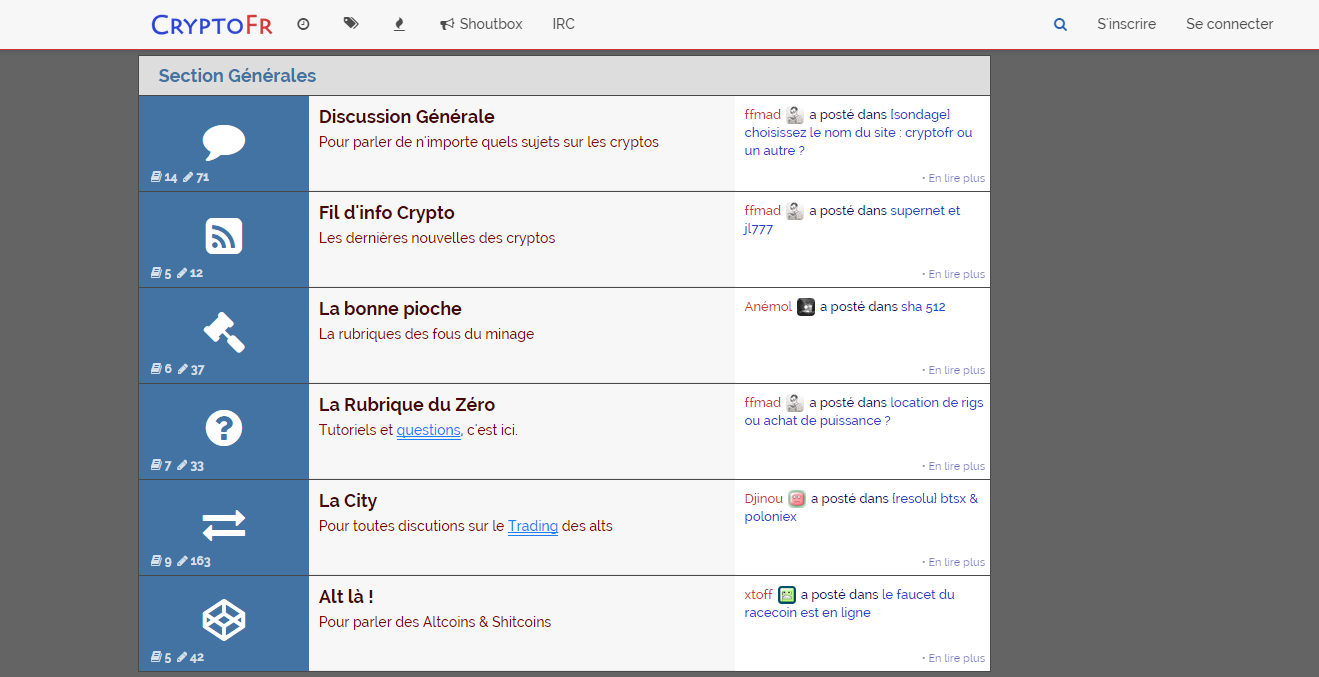Screen dimensions: 1319x677
Task: Open the Discussion Générale category title
Action: click(406, 117)
